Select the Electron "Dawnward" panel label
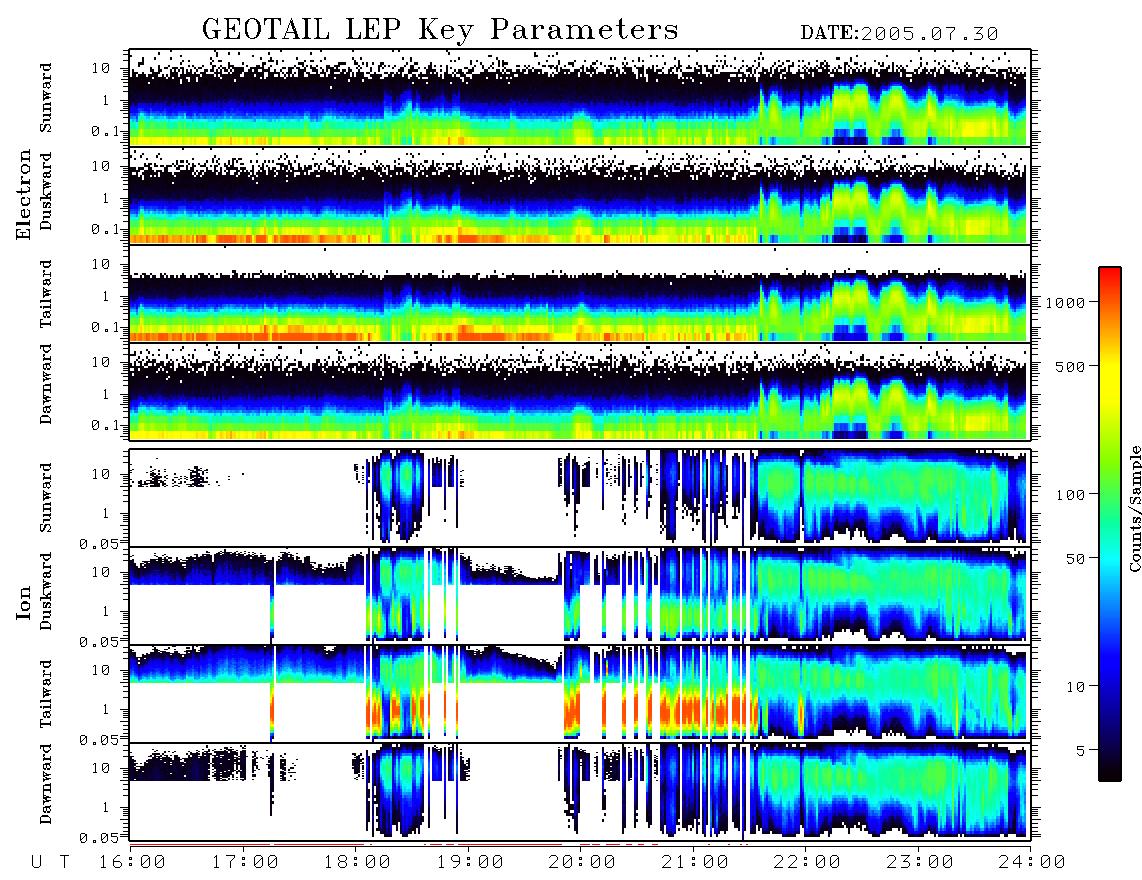Viewport: 1142px width, 880px height. coord(46,384)
